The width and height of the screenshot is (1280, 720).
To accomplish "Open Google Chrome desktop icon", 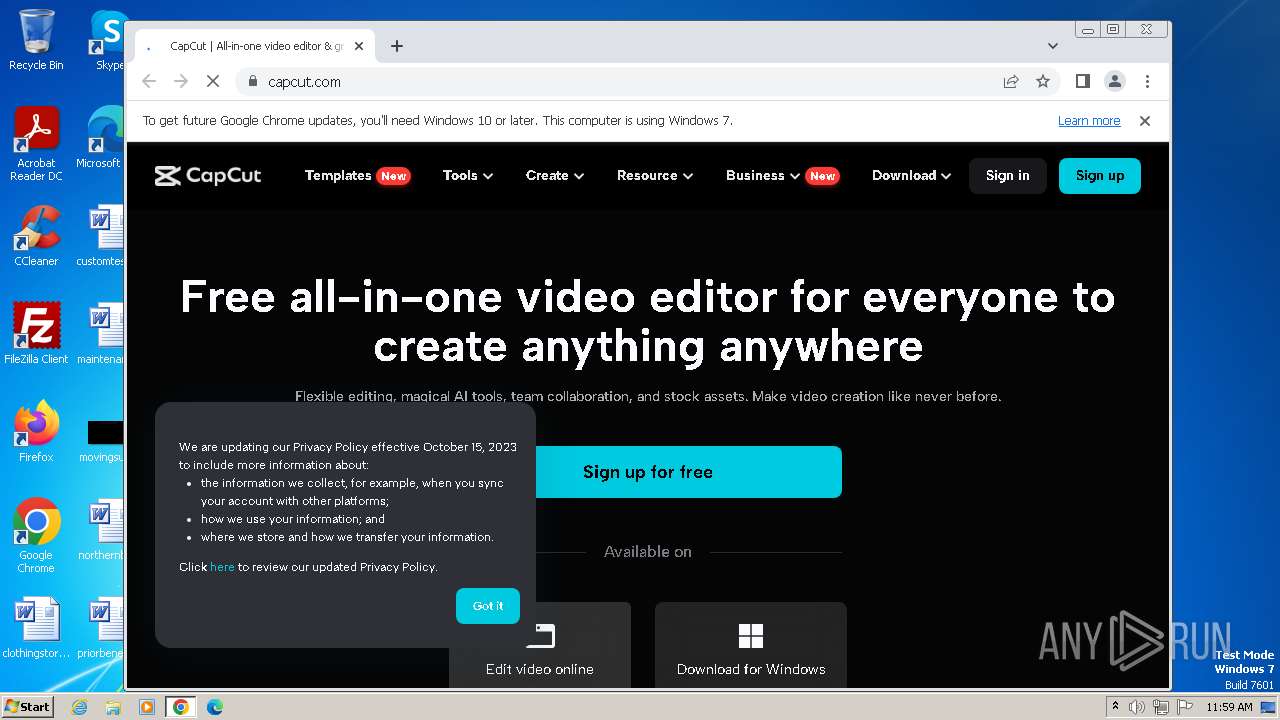I will point(36,536).
